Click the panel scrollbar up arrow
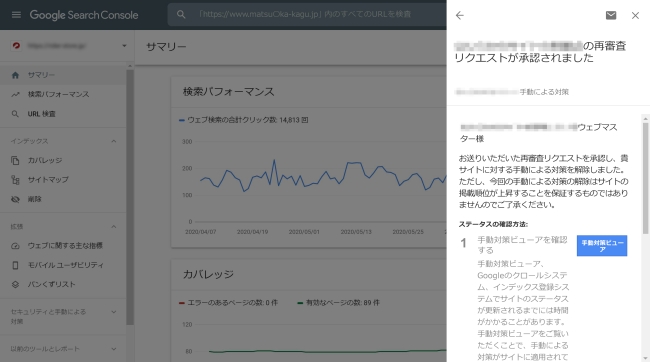 click(645, 119)
